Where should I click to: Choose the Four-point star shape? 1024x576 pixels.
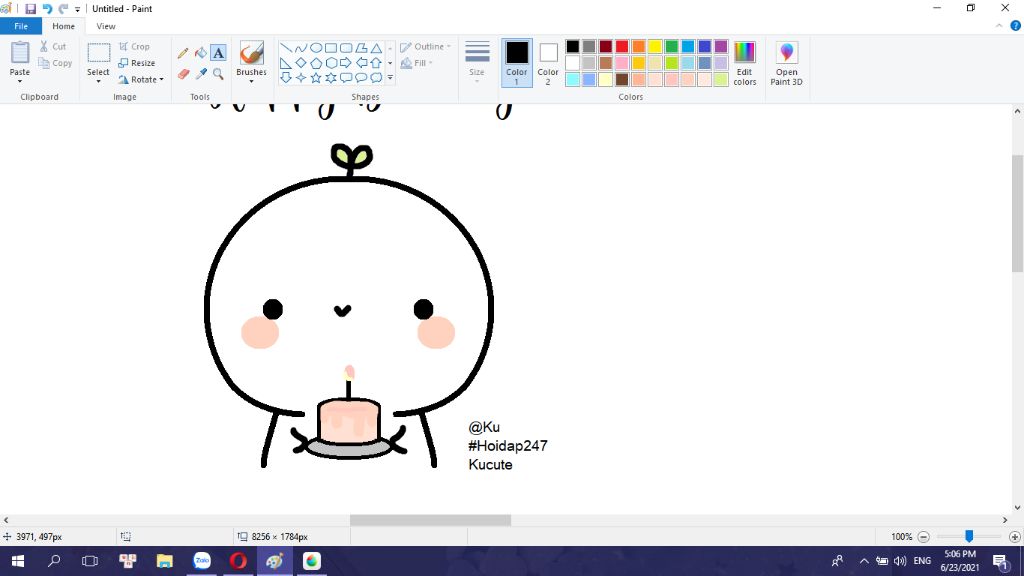(300, 78)
